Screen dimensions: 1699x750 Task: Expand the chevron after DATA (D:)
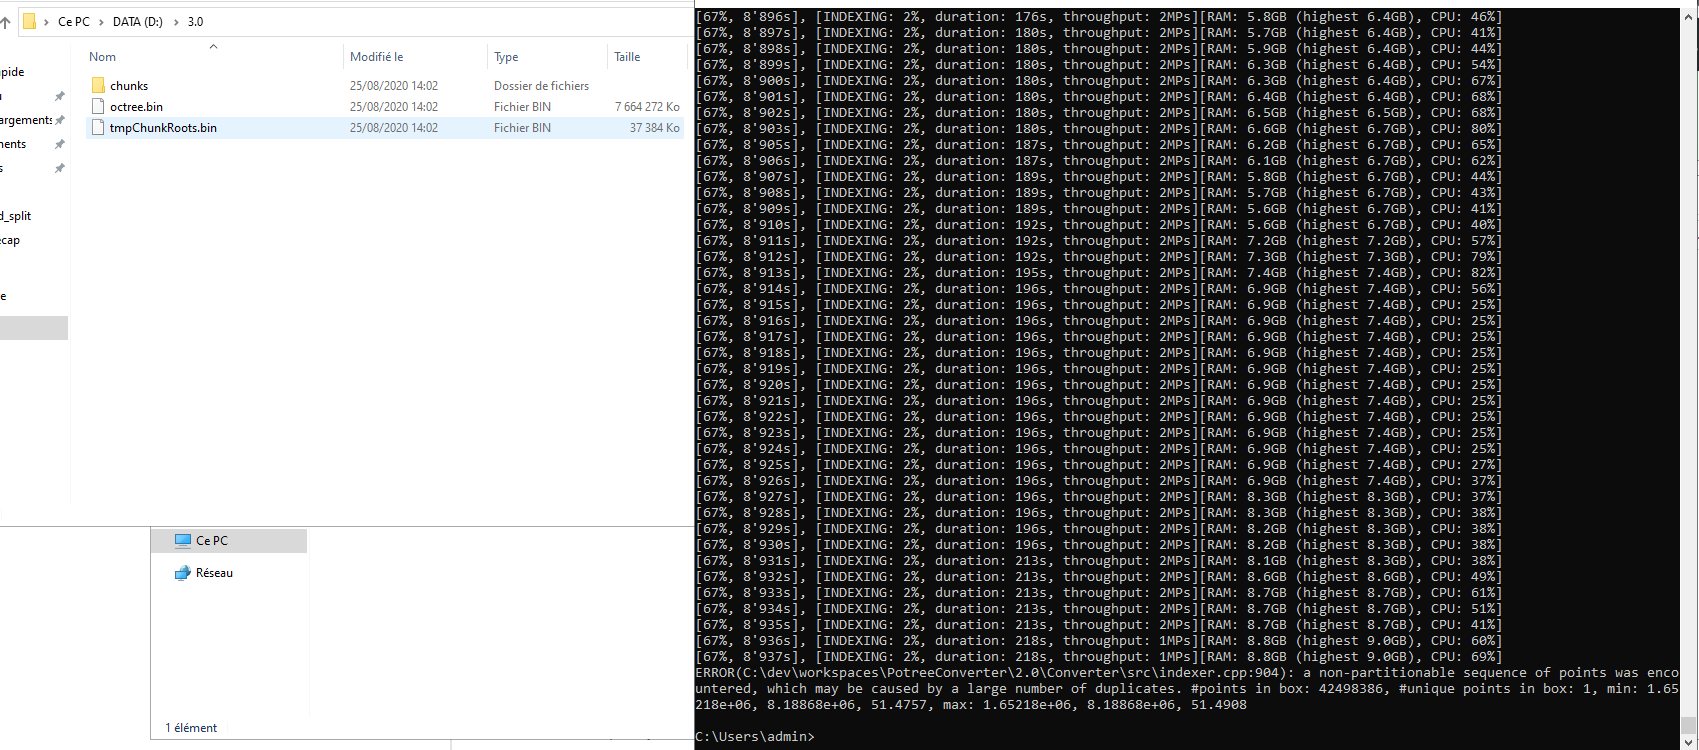pos(177,21)
